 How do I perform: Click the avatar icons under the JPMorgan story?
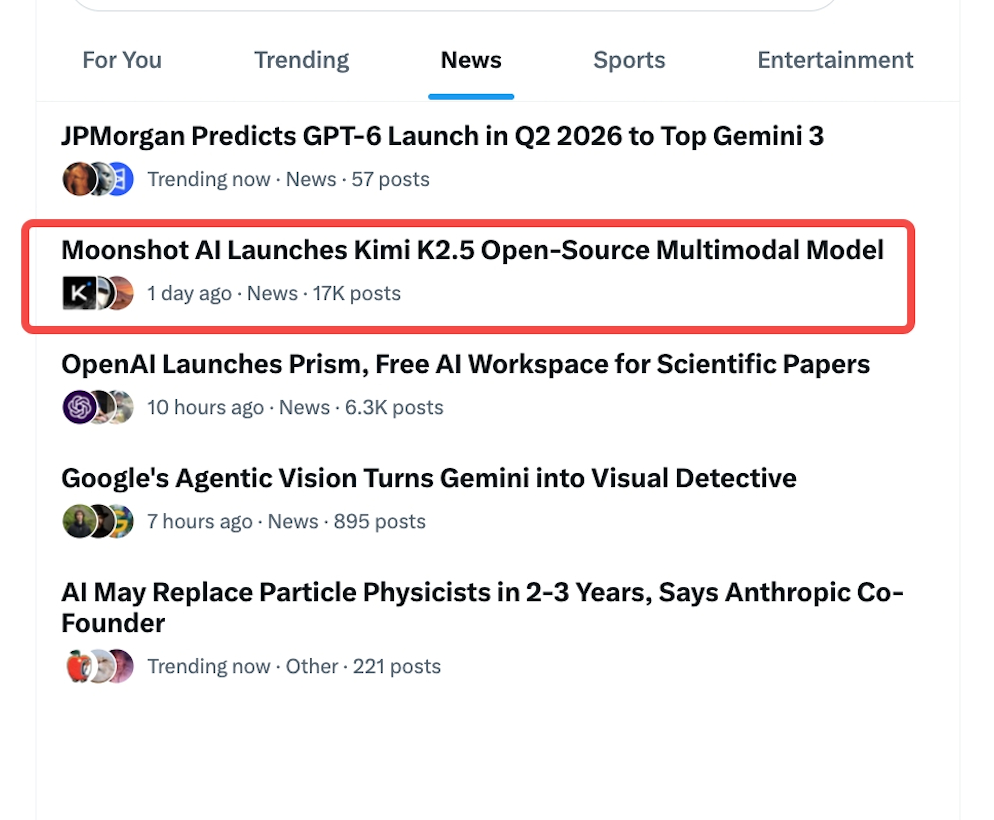coord(98,179)
